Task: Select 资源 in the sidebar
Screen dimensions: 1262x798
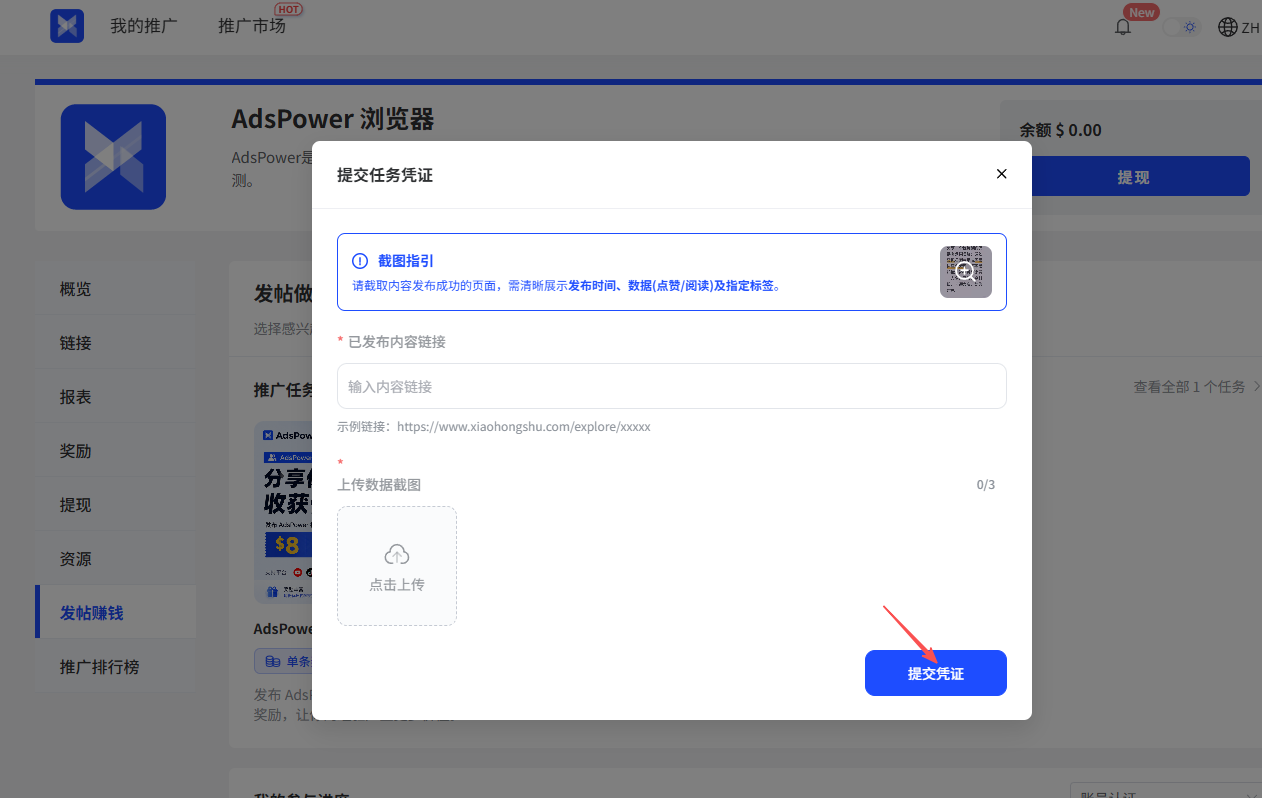Action: pyautogui.click(x=115, y=559)
